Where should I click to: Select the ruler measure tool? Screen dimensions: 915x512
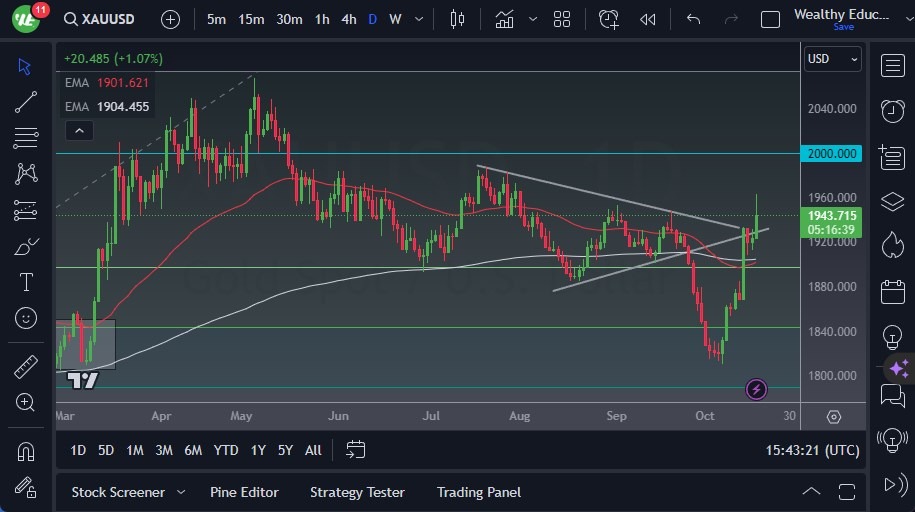coord(26,367)
